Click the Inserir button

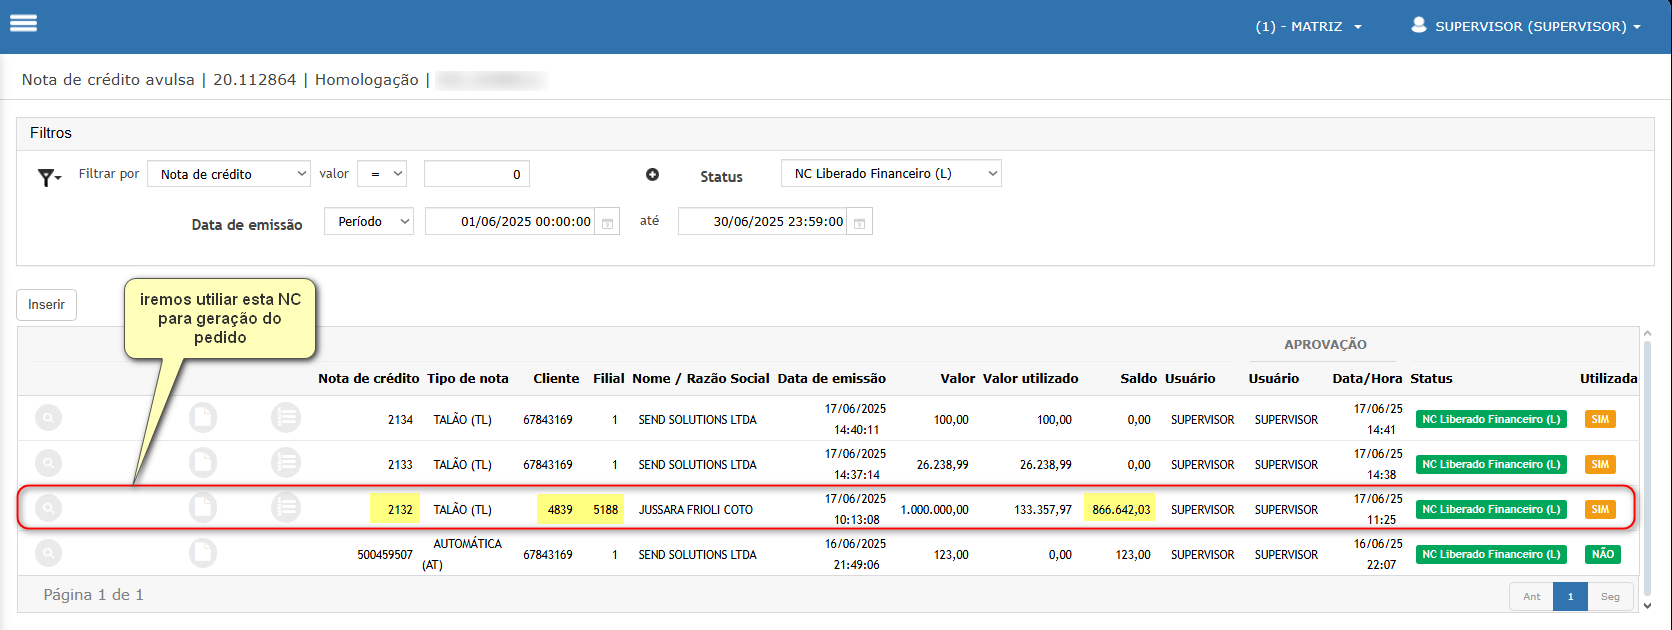coord(46,305)
